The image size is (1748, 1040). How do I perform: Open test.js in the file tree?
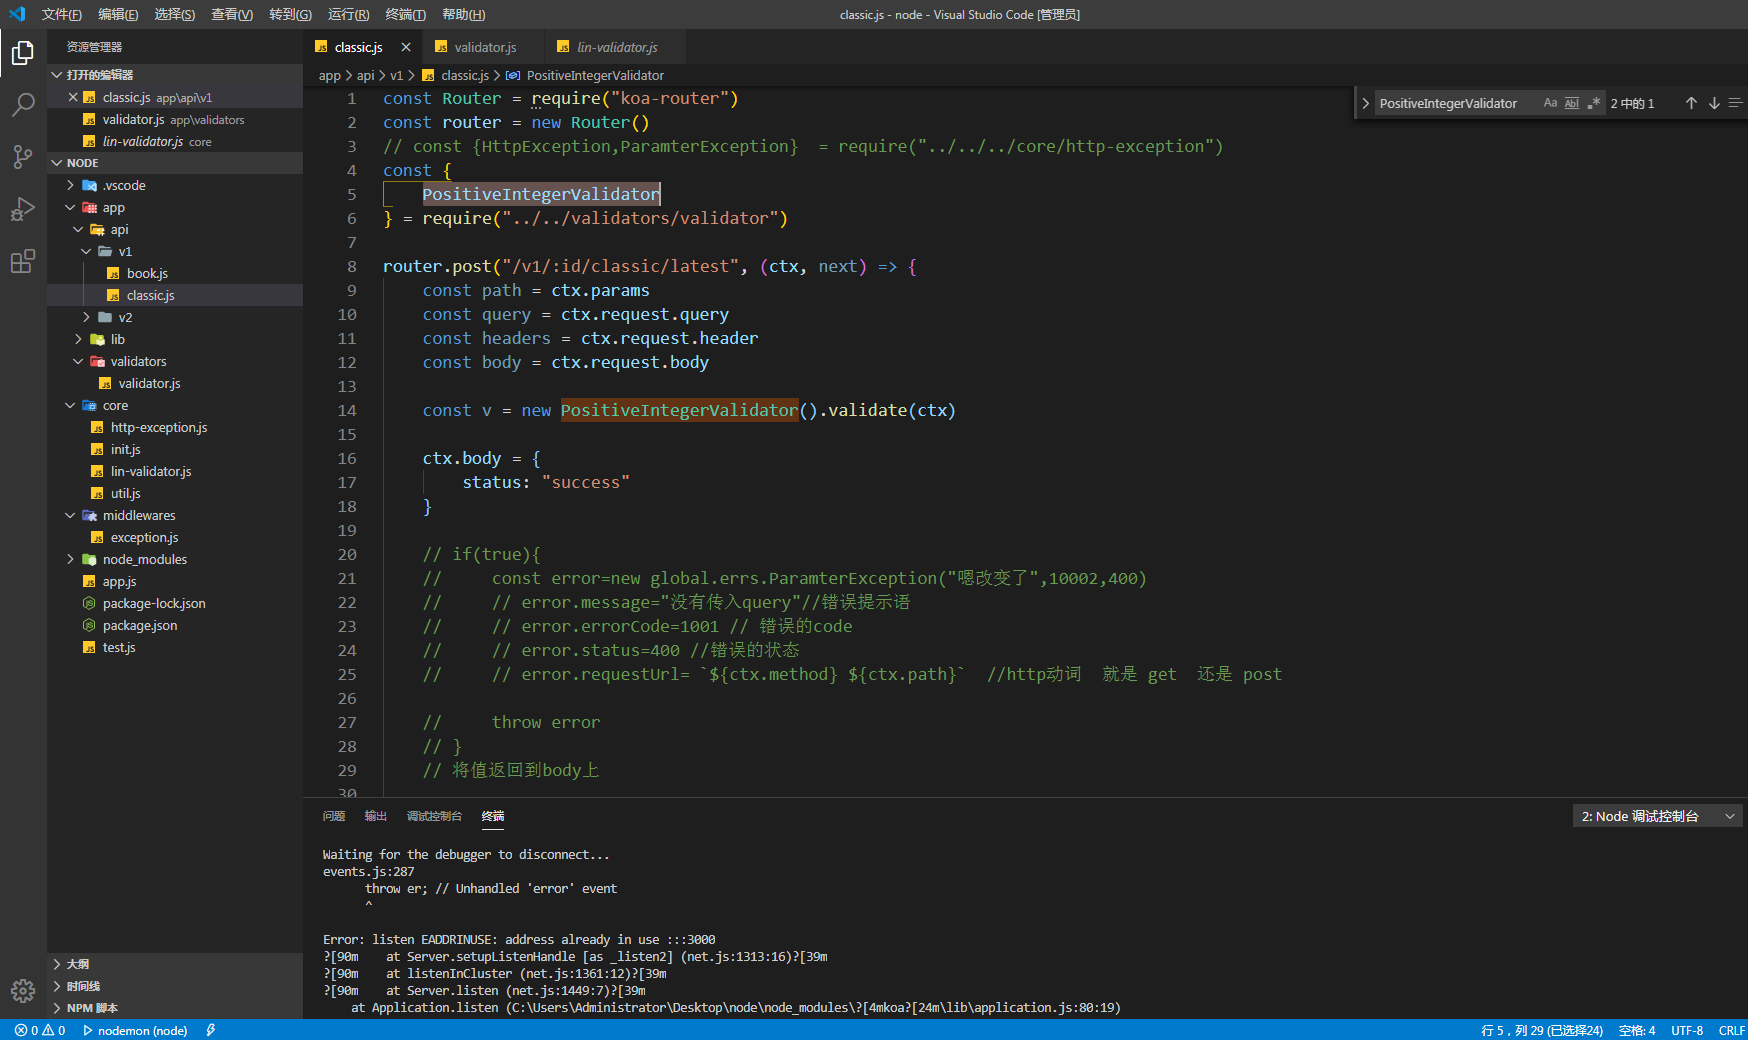coord(175,647)
